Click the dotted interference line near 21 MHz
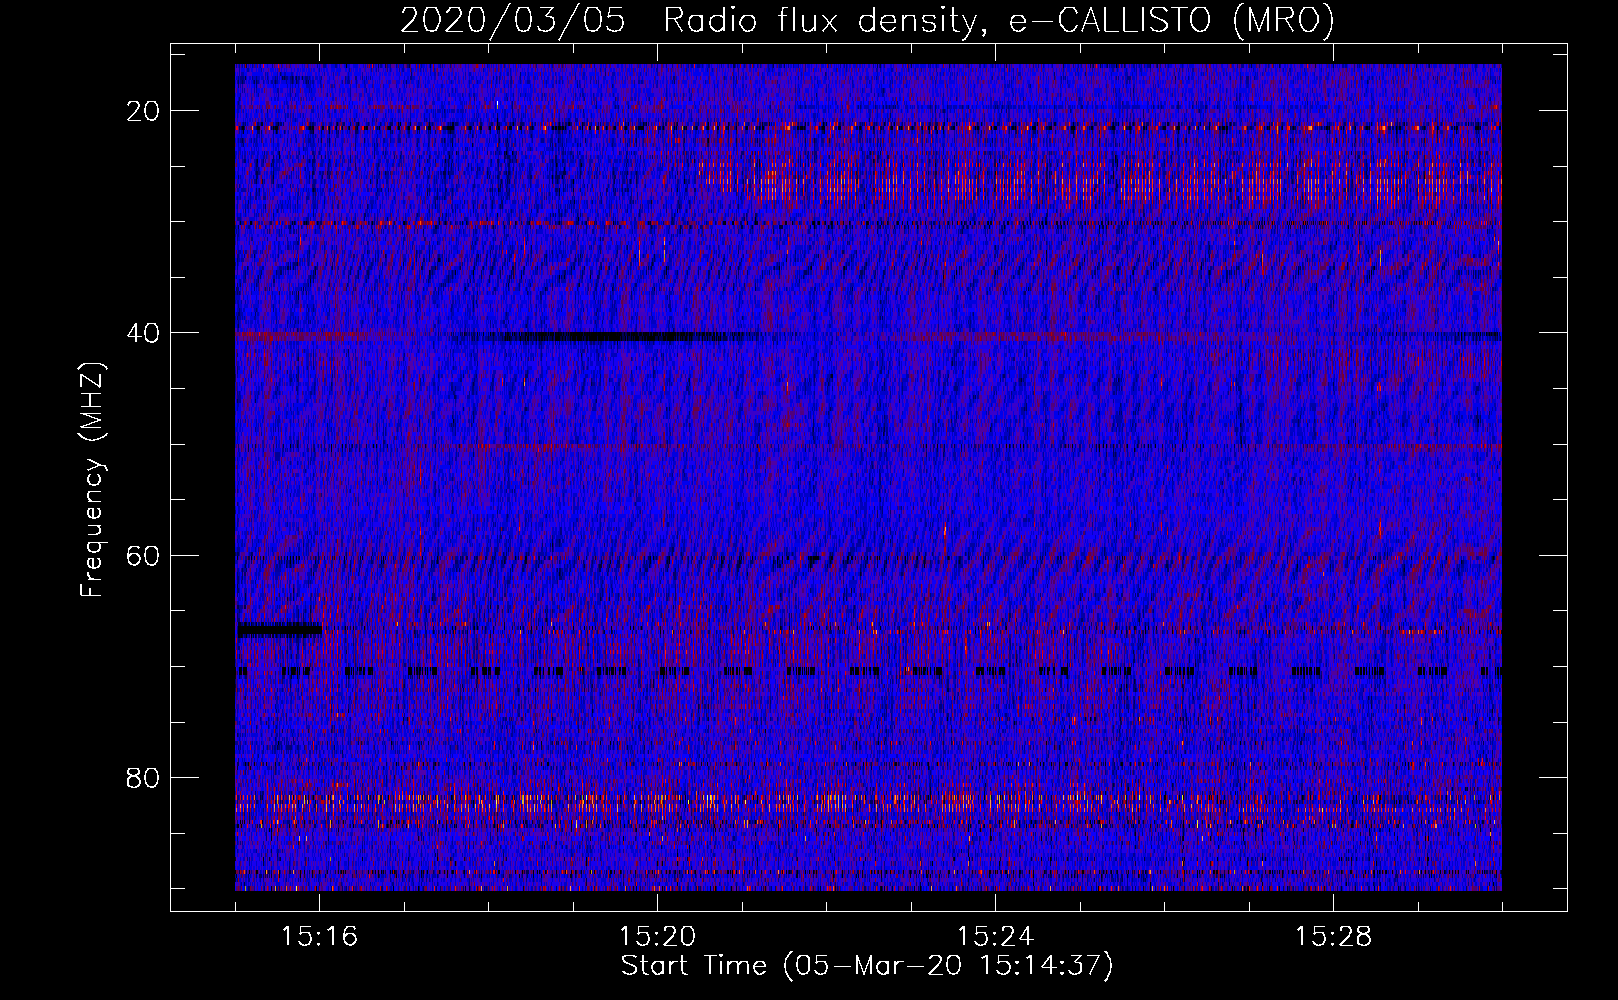Image resolution: width=1618 pixels, height=1000 pixels. [868, 127]
